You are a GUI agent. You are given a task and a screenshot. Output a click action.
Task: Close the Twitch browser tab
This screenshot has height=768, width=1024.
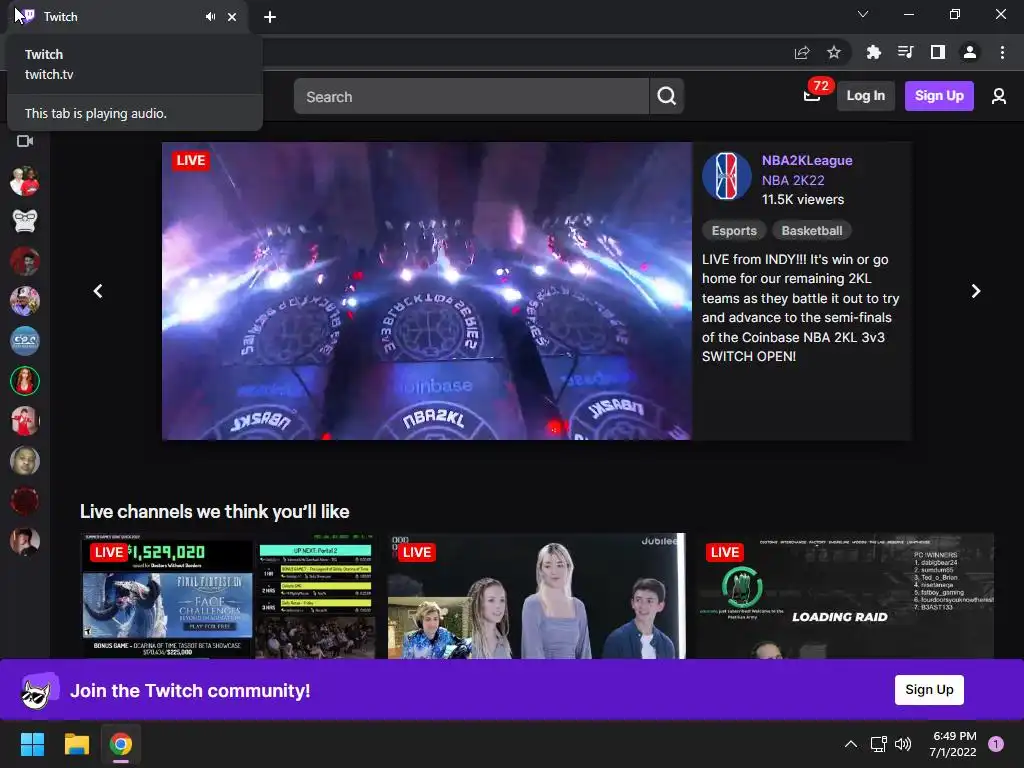(x=232, y=17)
